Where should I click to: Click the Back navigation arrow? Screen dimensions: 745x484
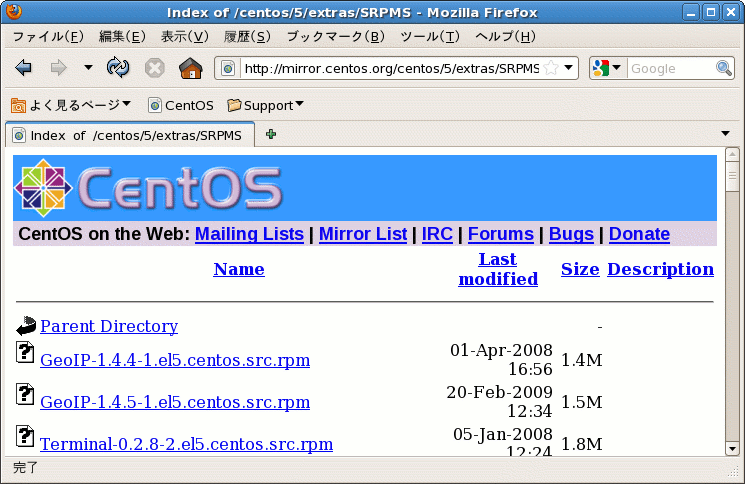click(24, 68)
